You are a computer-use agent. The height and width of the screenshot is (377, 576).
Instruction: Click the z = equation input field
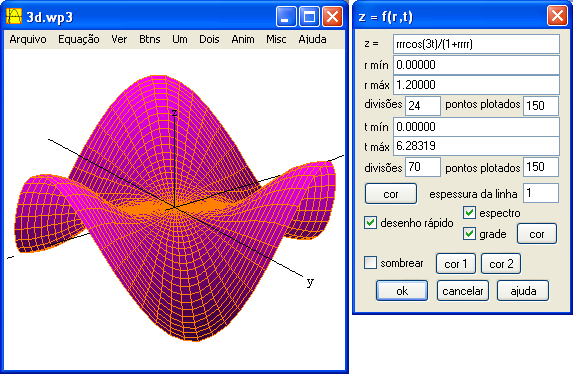click(x=476, y=44)
